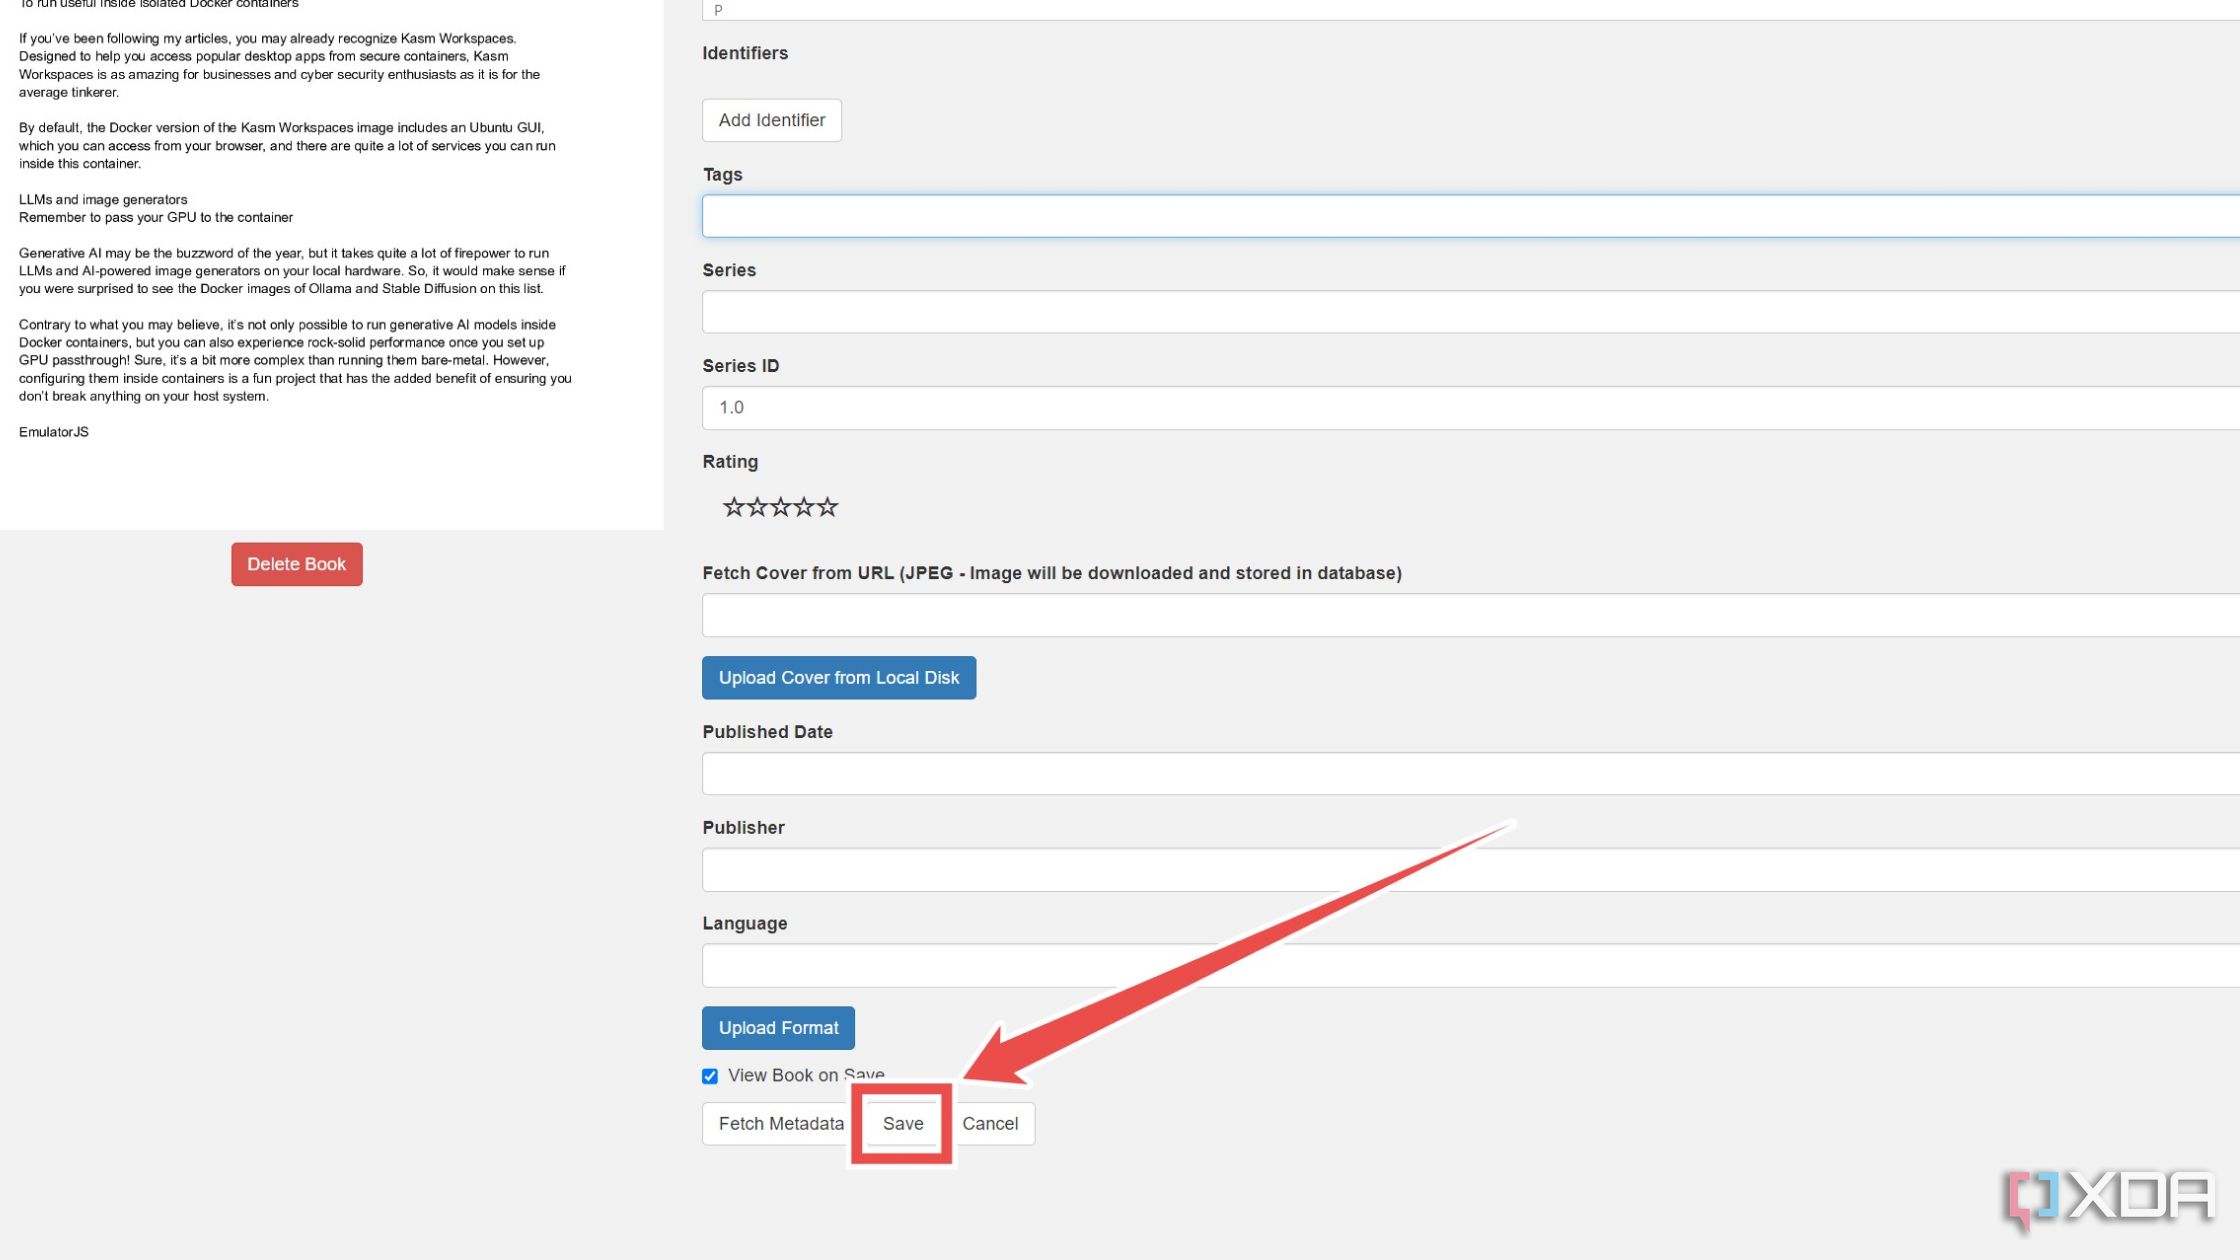Toggle the View Book on Save checkbox
The width and height of the screenshot is (2240, 1260).
pos(709,1075)
